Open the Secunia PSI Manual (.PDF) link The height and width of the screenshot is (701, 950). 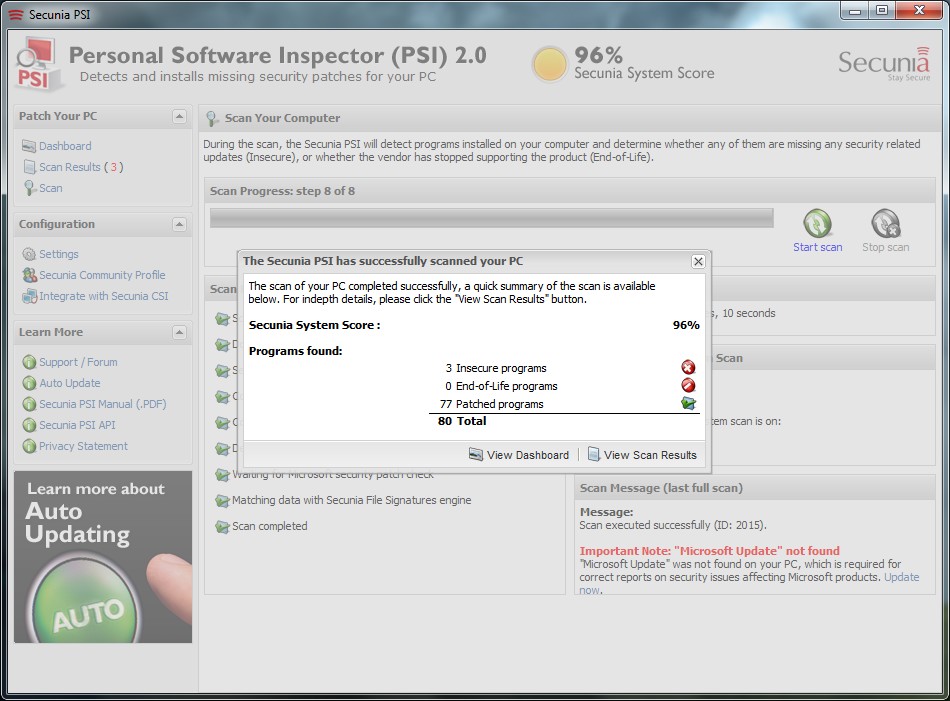coord(102,404)
